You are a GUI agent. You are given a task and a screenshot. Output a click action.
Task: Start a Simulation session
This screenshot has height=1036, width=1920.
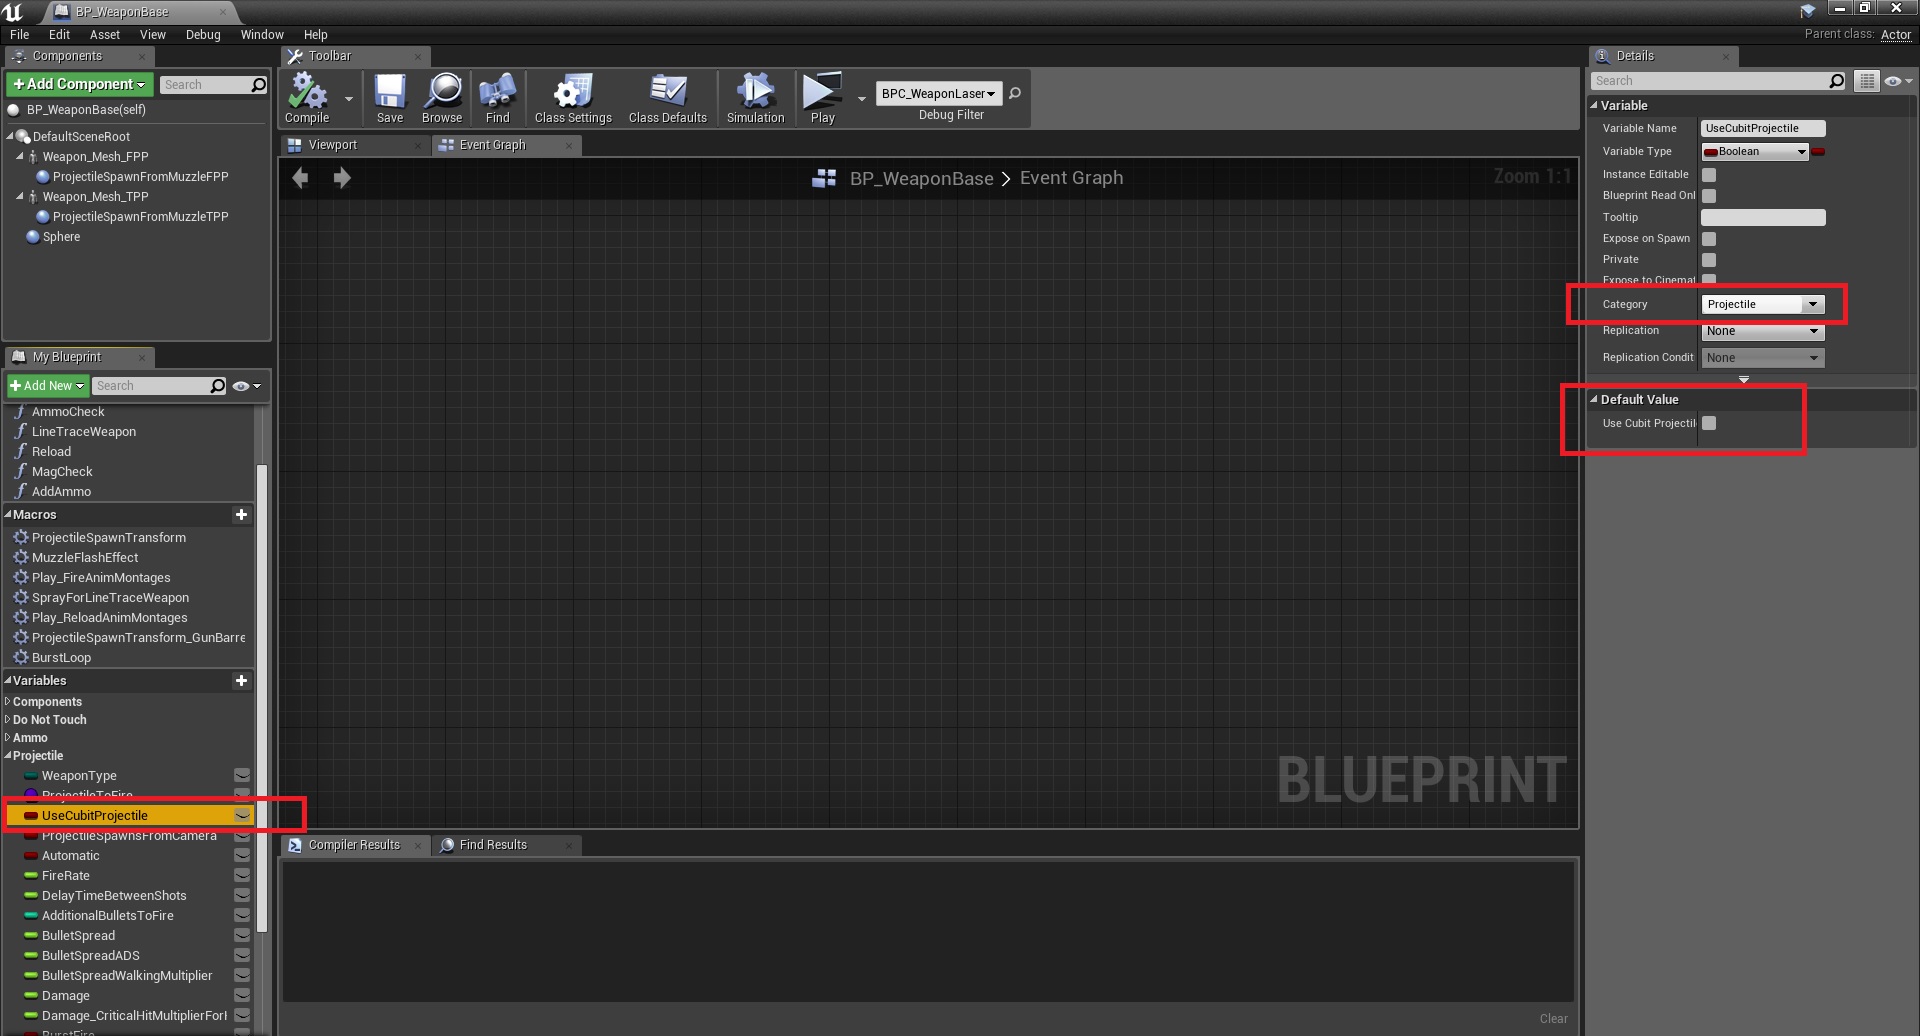754,95
